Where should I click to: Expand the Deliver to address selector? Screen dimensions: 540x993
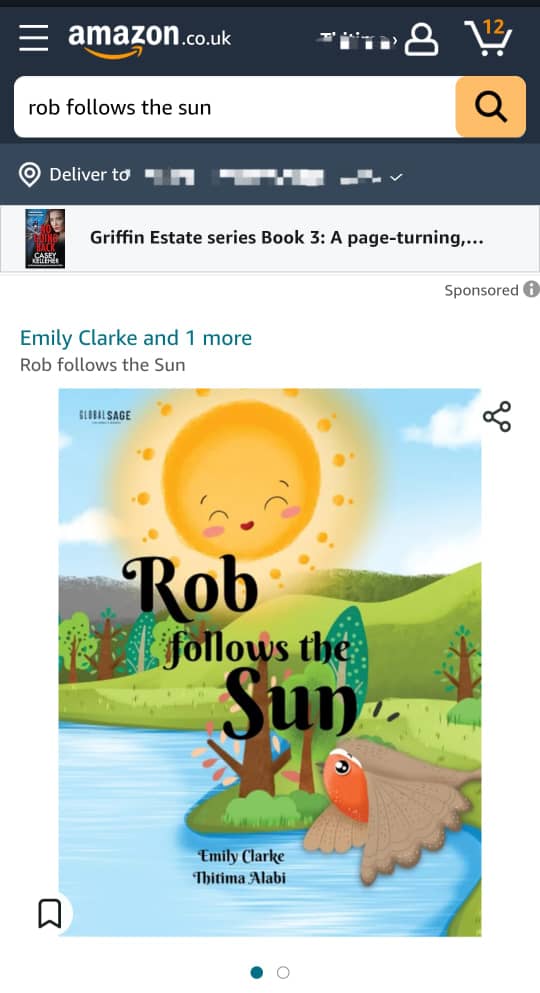(211, 175)
